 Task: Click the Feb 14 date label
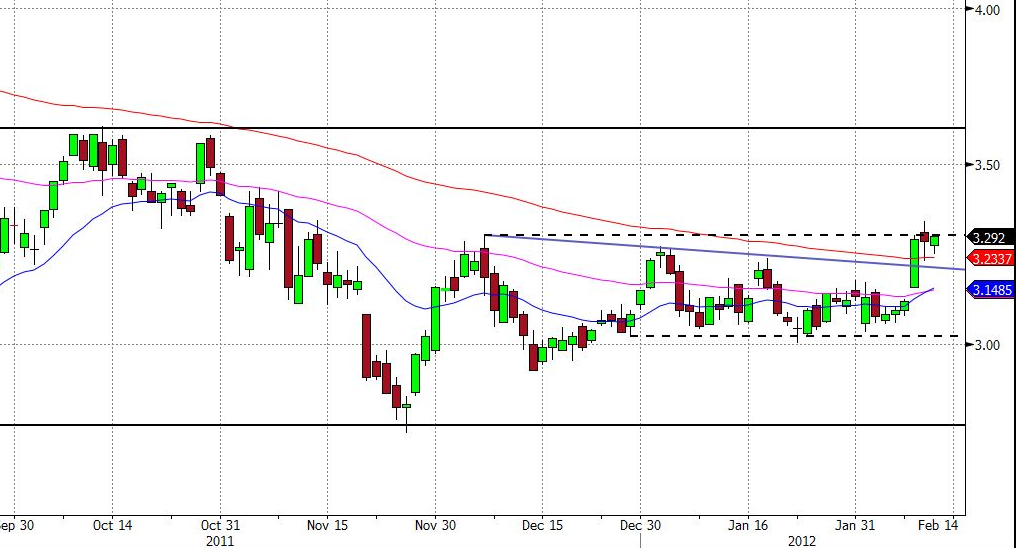coord(938,525)
